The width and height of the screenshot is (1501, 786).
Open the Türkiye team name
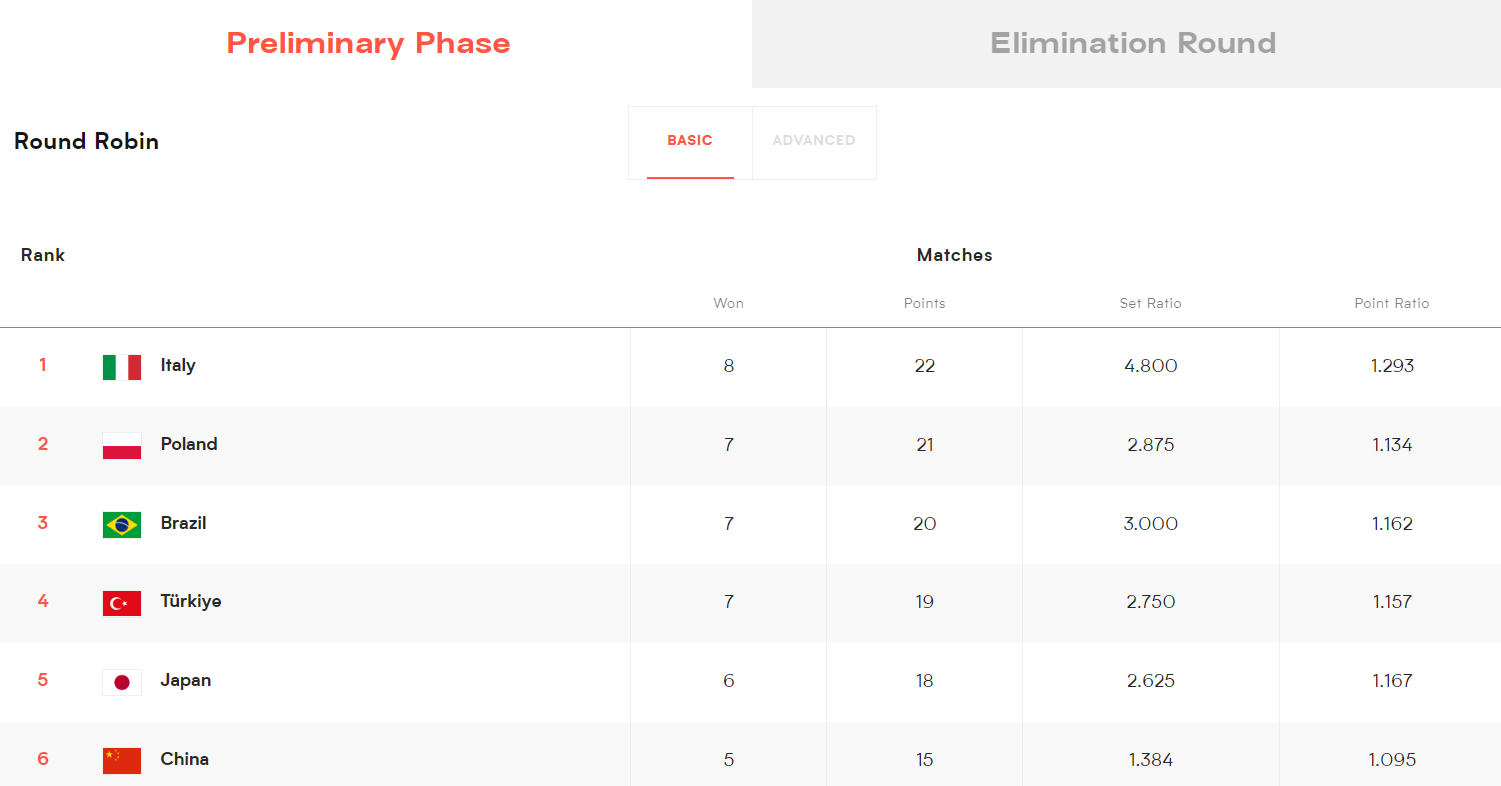(x=191, y=602)
